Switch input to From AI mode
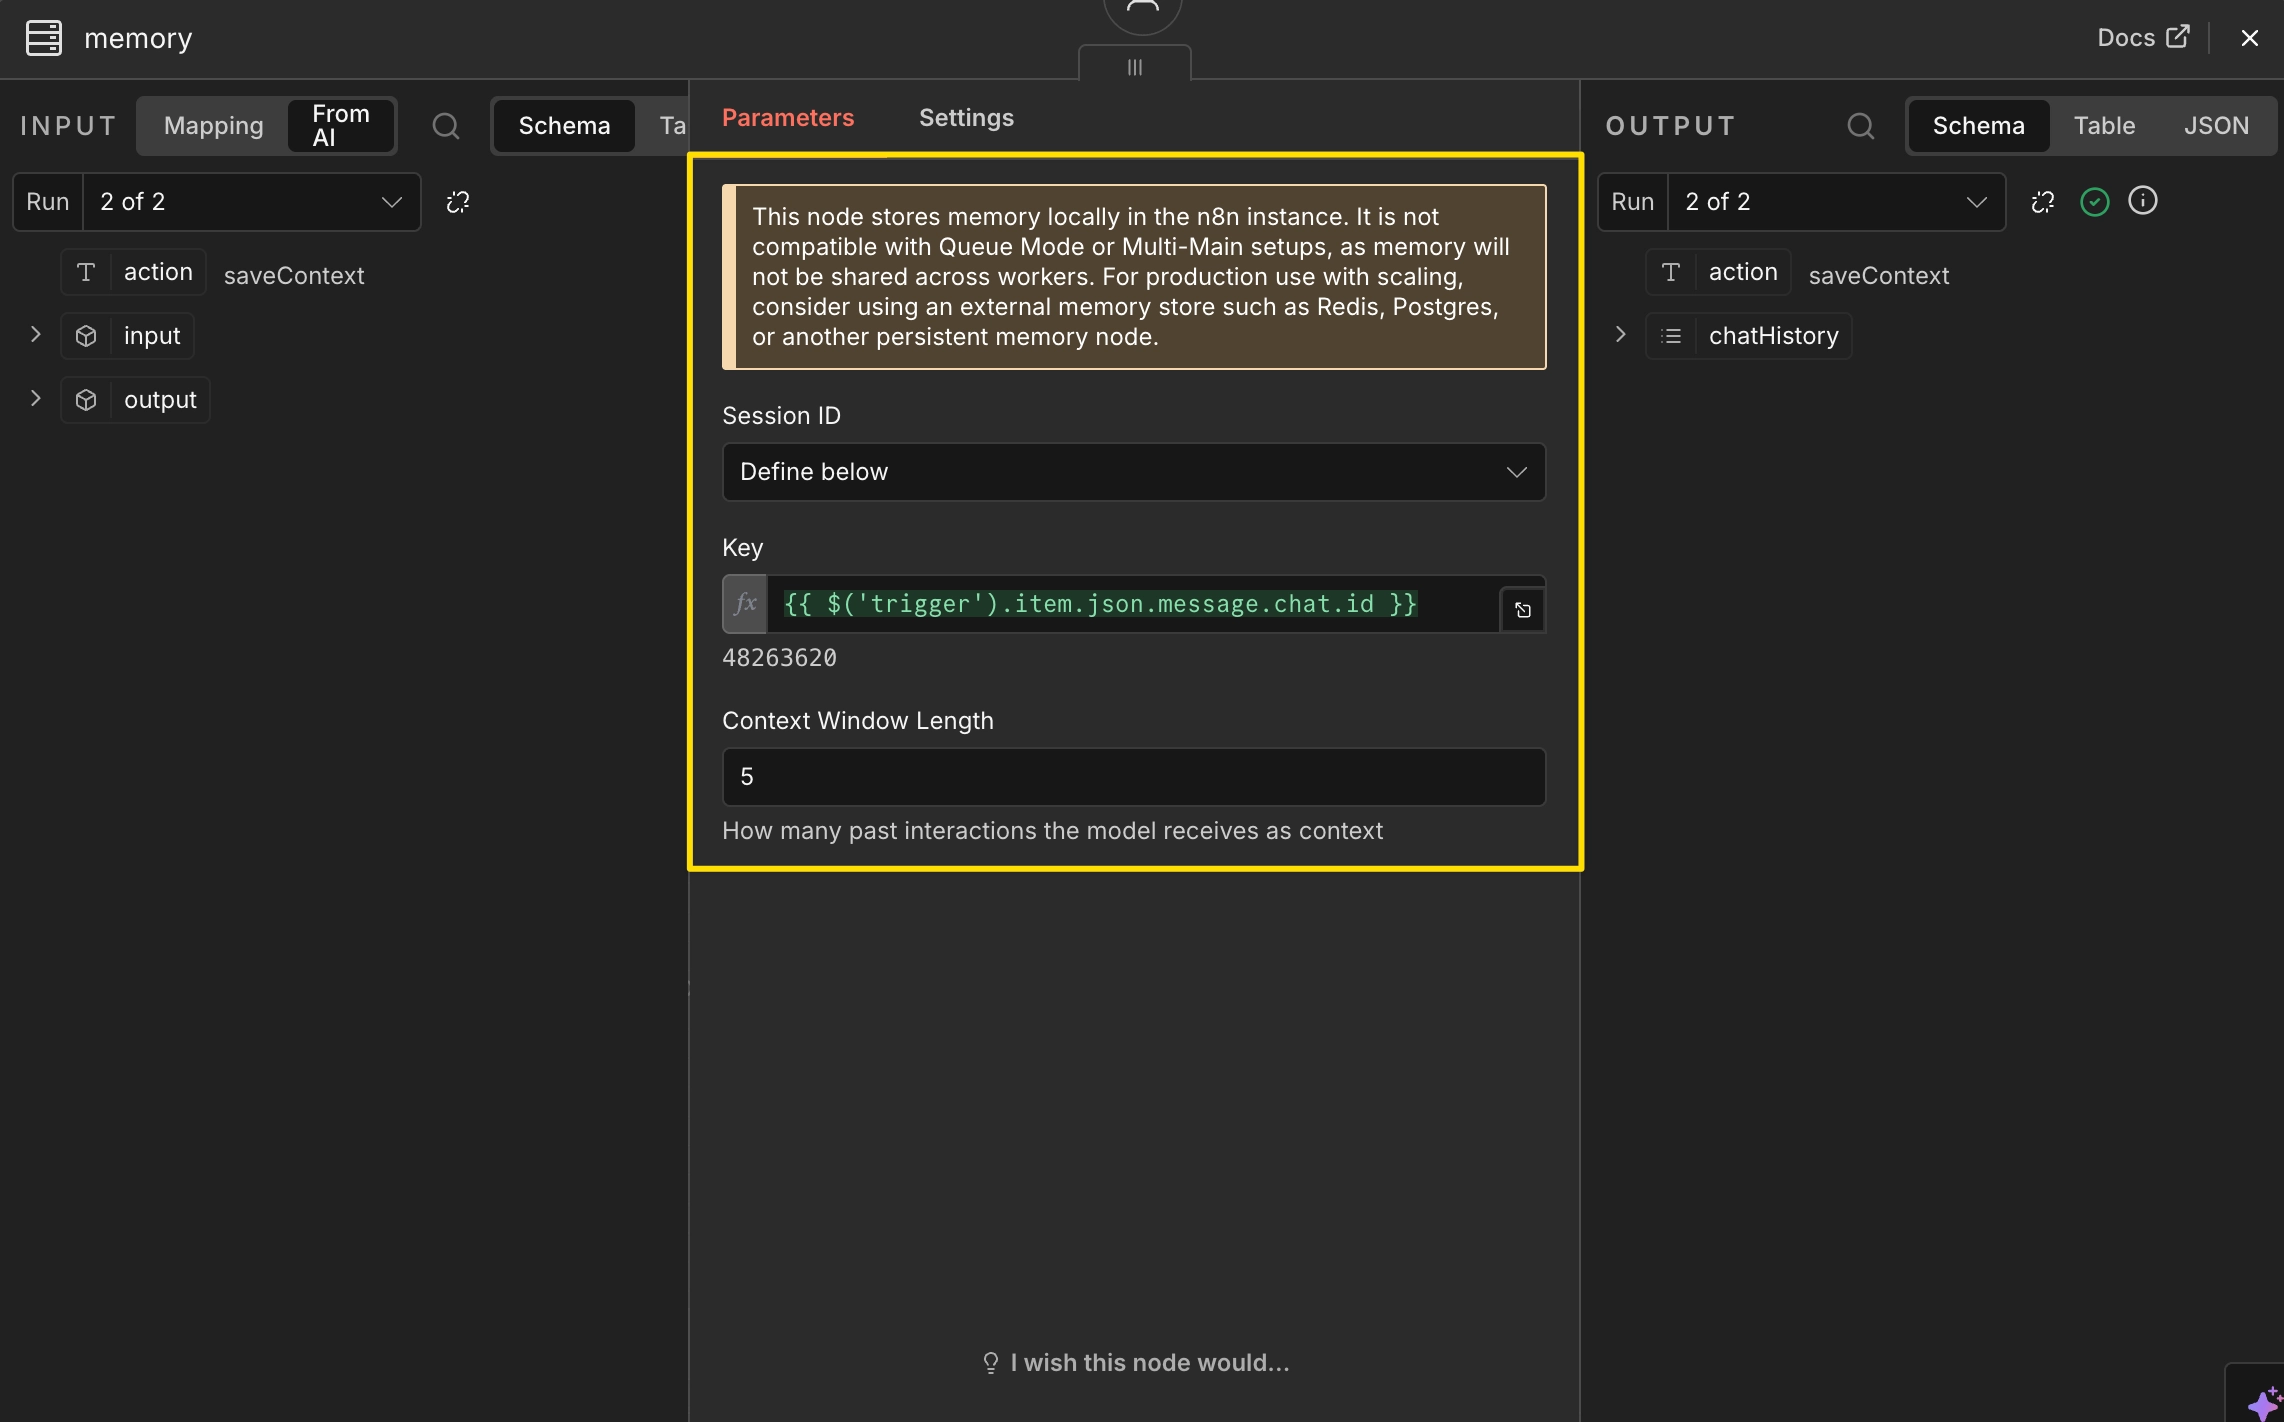2284x1422 pixels. pos(340,126)
